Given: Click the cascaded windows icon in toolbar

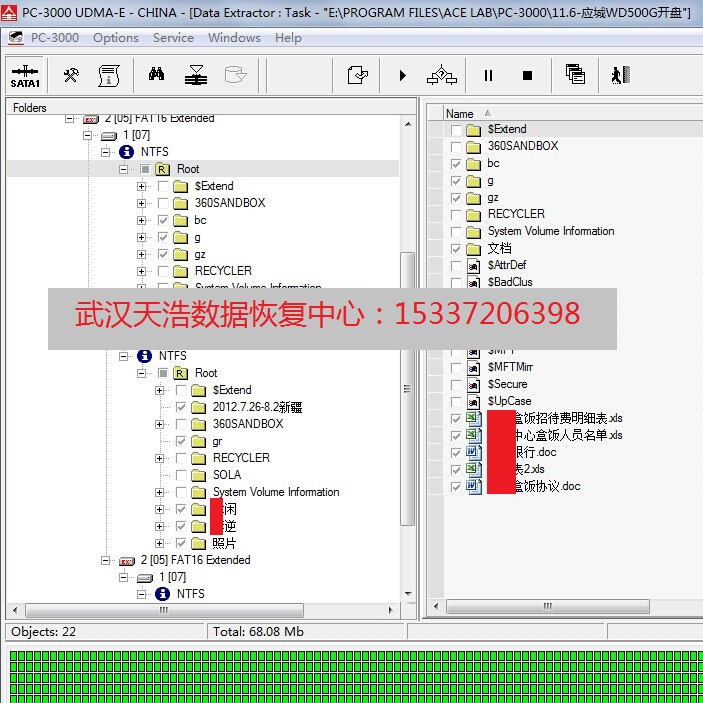Looking at the screenshot, I should point(575,76).
